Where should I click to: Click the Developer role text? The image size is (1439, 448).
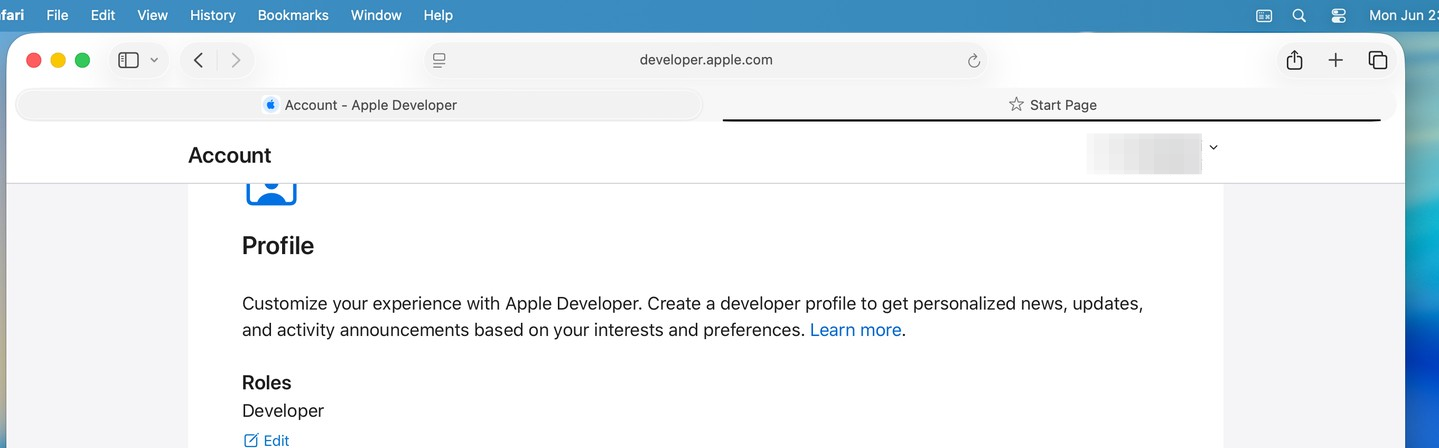click(x=283, y=411)
